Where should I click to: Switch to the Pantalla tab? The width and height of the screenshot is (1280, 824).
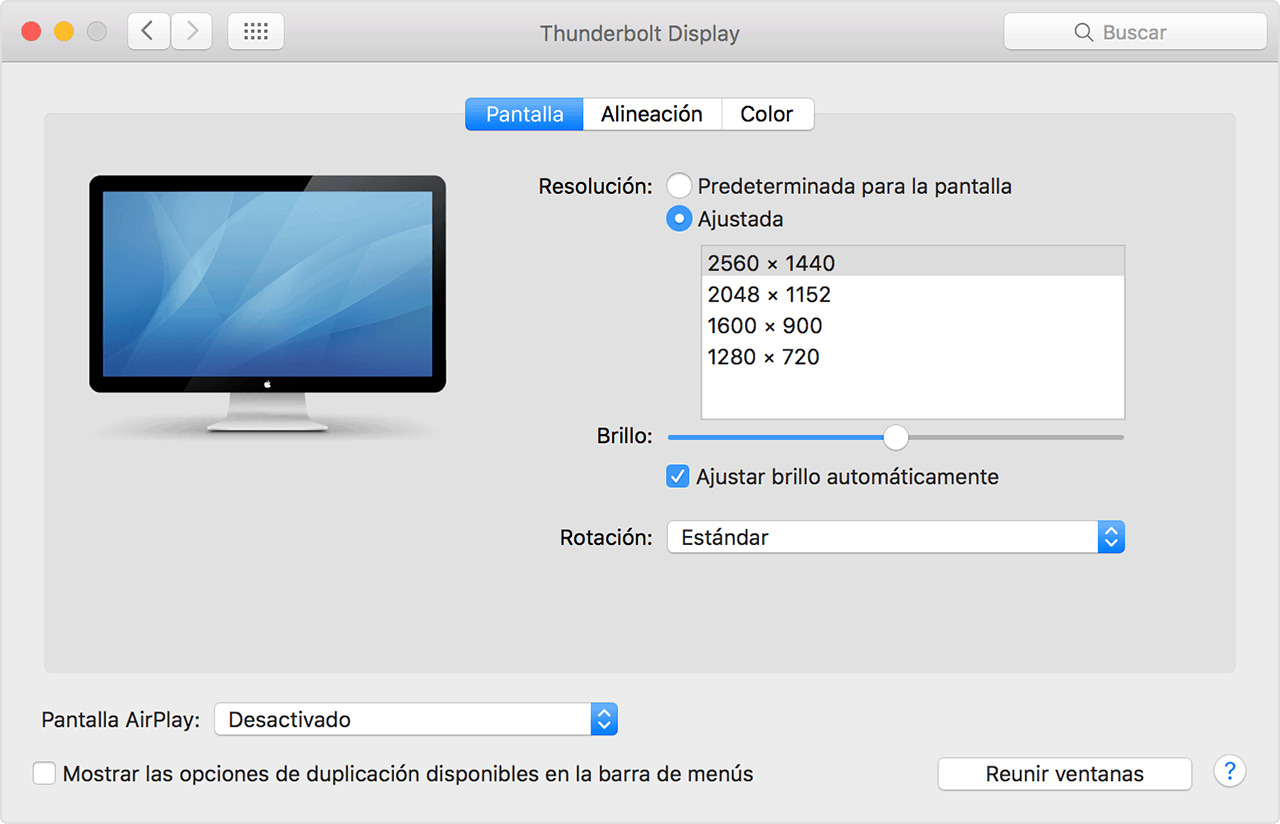tap(525, 114)
